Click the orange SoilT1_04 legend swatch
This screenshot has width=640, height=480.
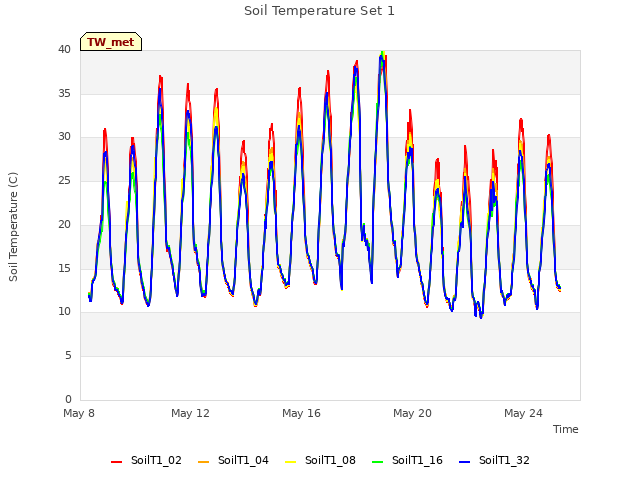click(x=203, y=462)
